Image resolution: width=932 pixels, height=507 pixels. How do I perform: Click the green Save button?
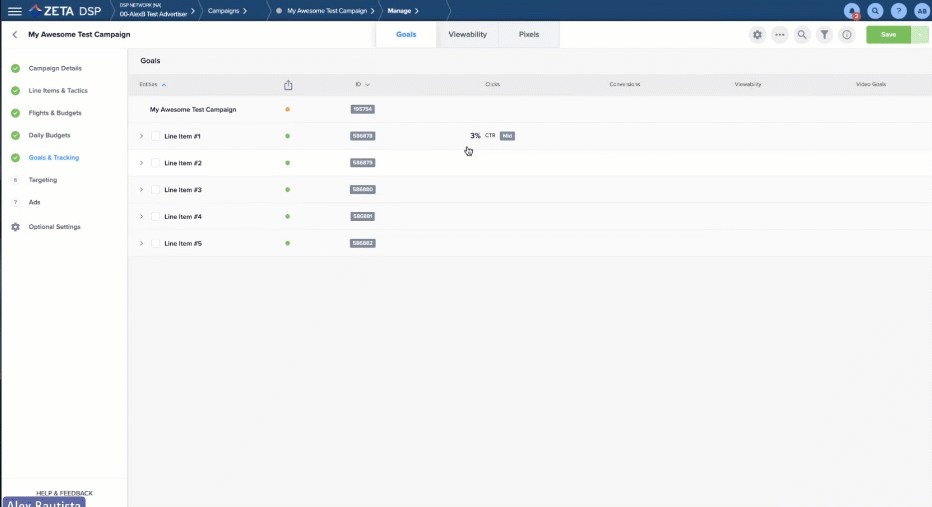887,35
